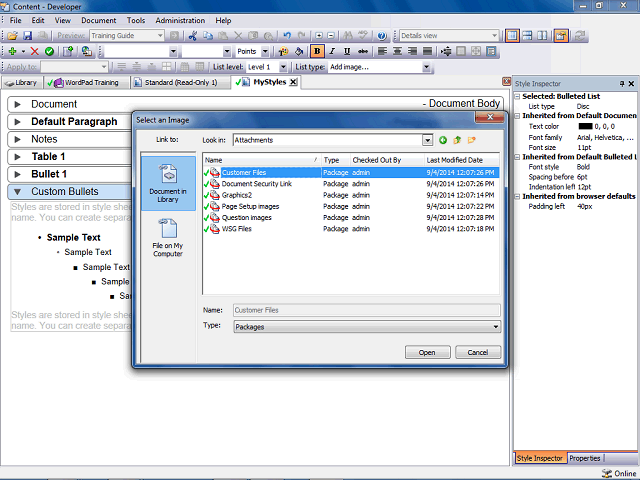Image resolution: width=640 pixels, height=480 pixels.
Task: Switch to the Properties tab
Action: tap(584, 458)
